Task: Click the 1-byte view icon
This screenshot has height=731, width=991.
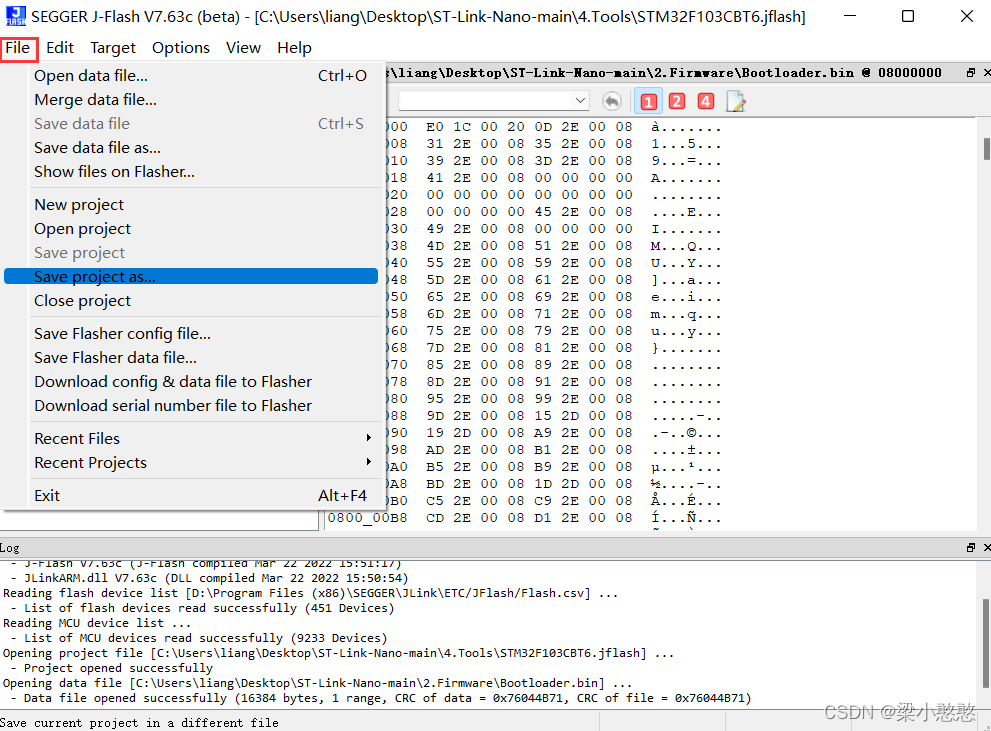Action: (648, 102)
